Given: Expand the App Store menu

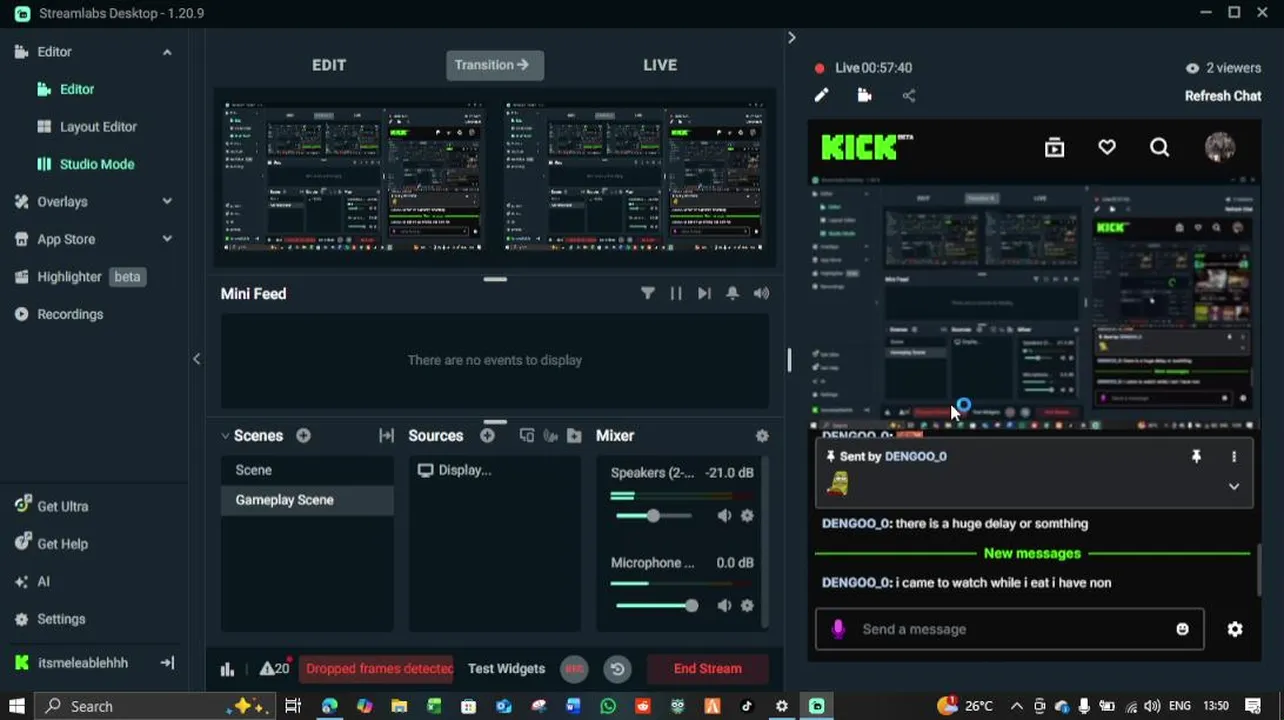Looking at the screenshot, I should pyautogui.click(x=167, y=239).
